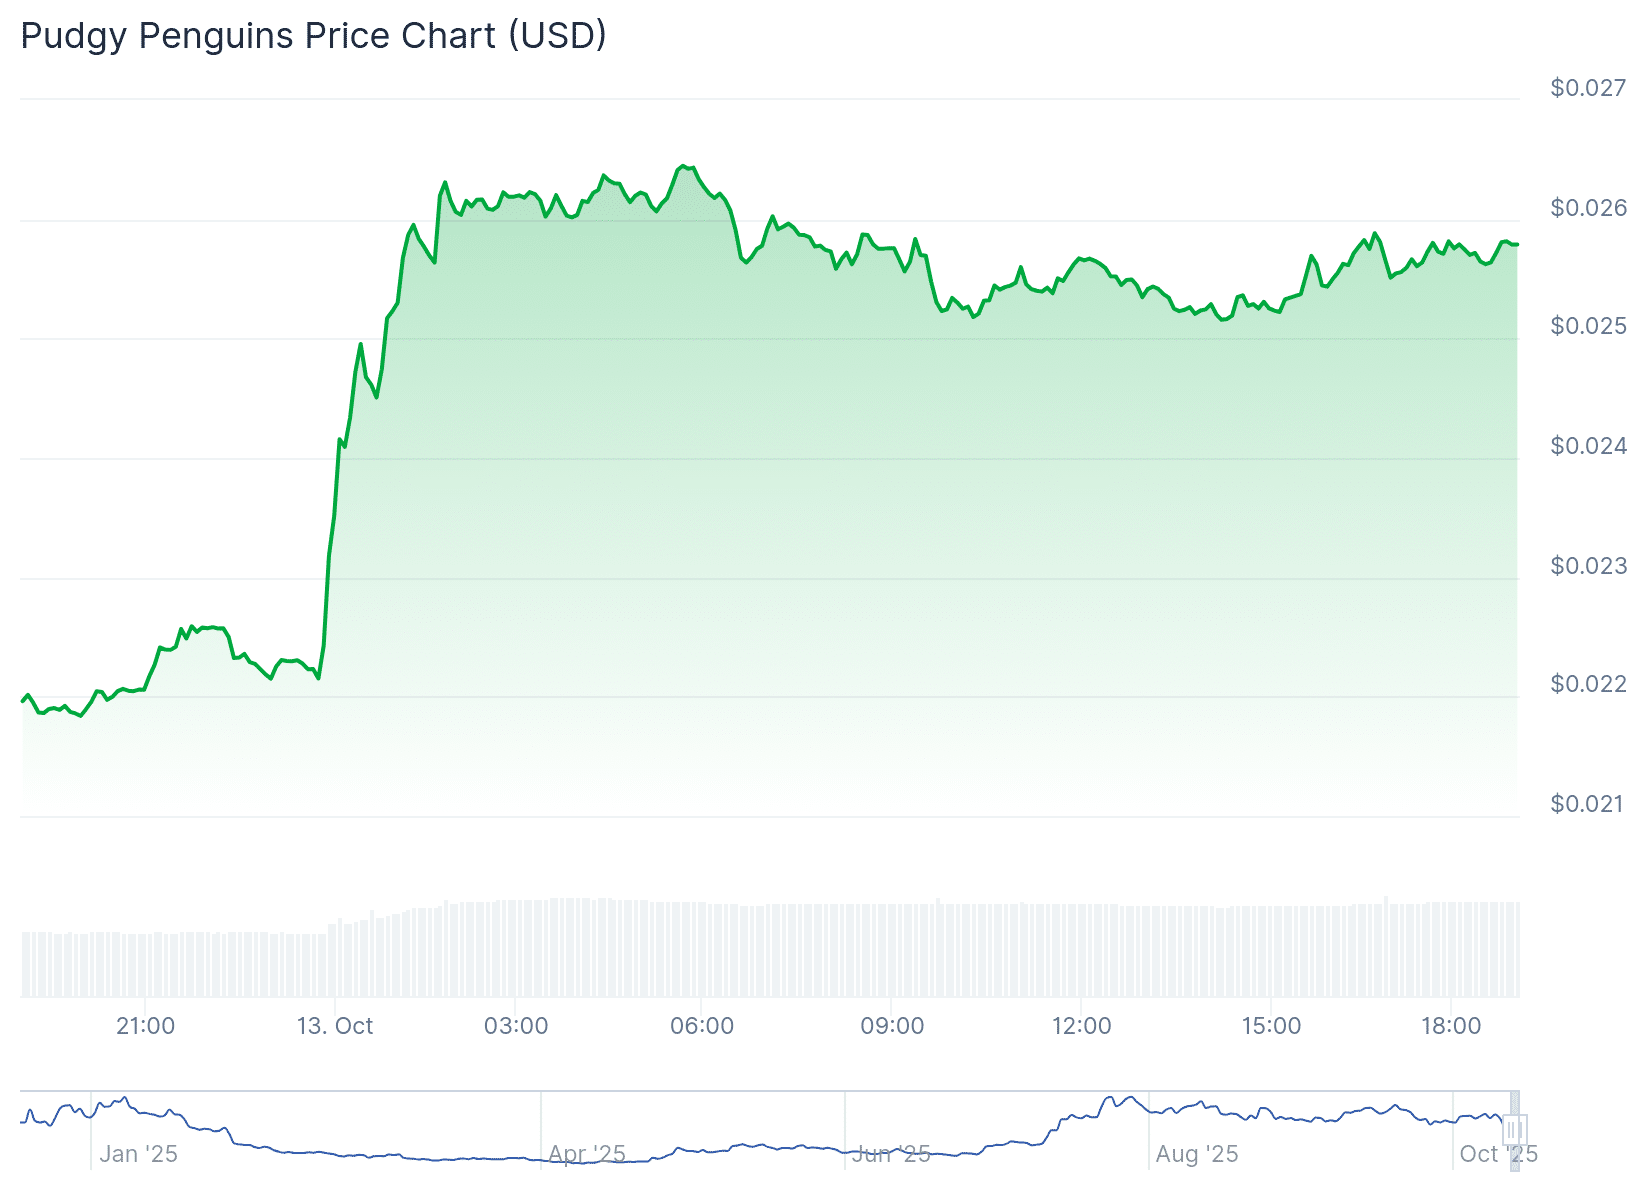Click the Oct '25 navigator label

[1498, 1154]
